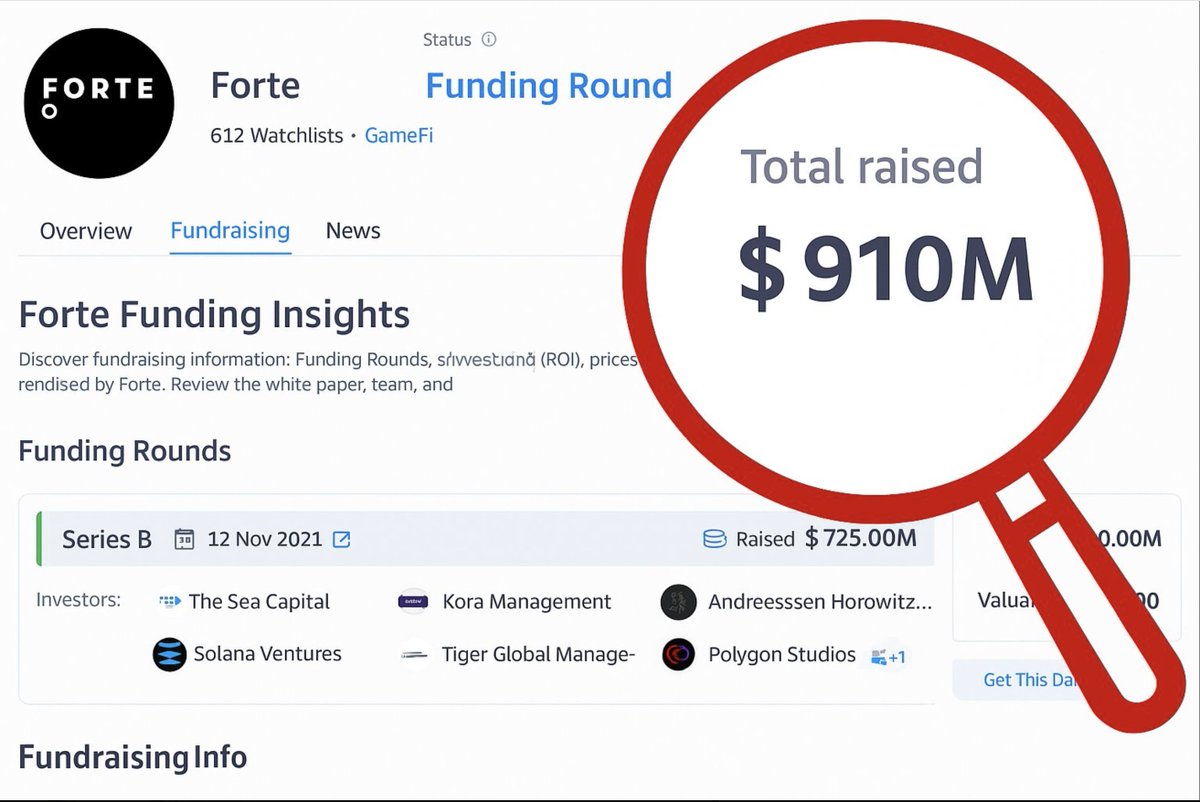The width and height of the screenshot is (1200, 802).
Task: Click the $910M total raised value
Action: [x=886, y=271]
